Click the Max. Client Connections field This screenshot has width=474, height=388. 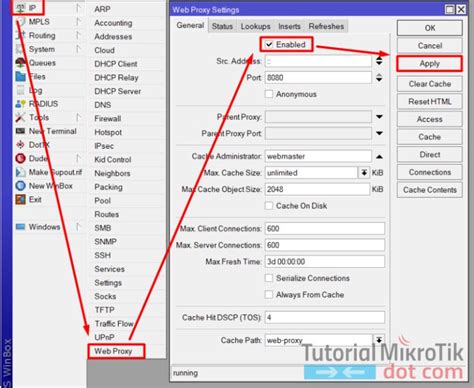tap(325, 228)
